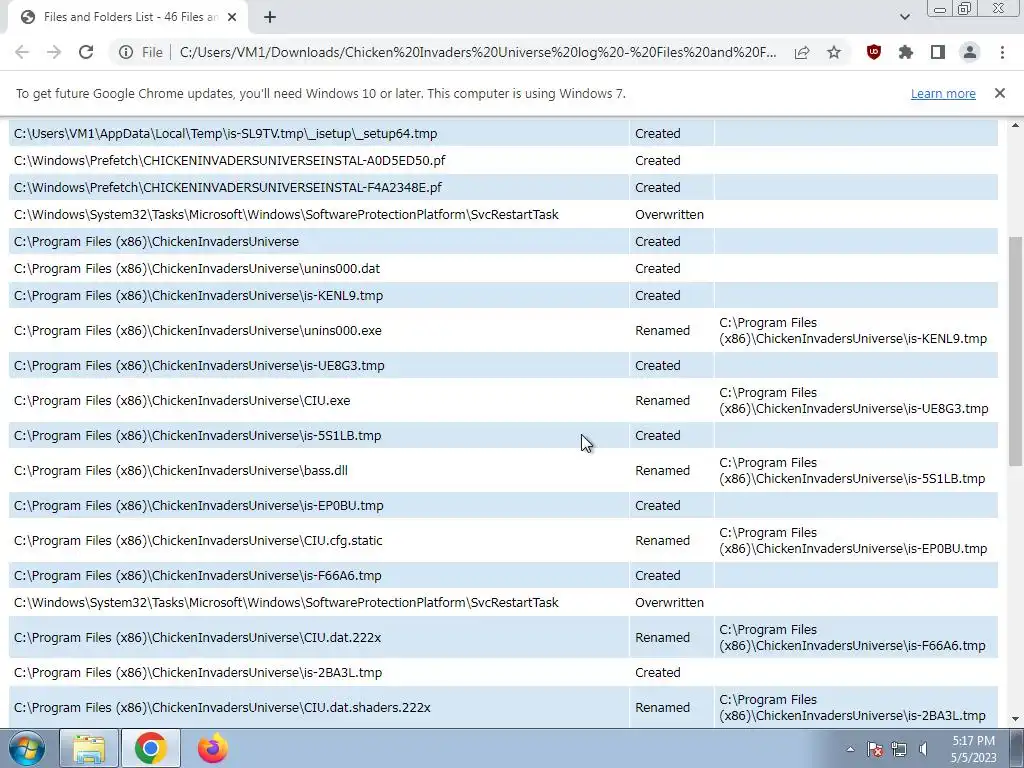Dismiss the Chrome update notice
The image size is (1024, 768).
(x=1000, y=93)
